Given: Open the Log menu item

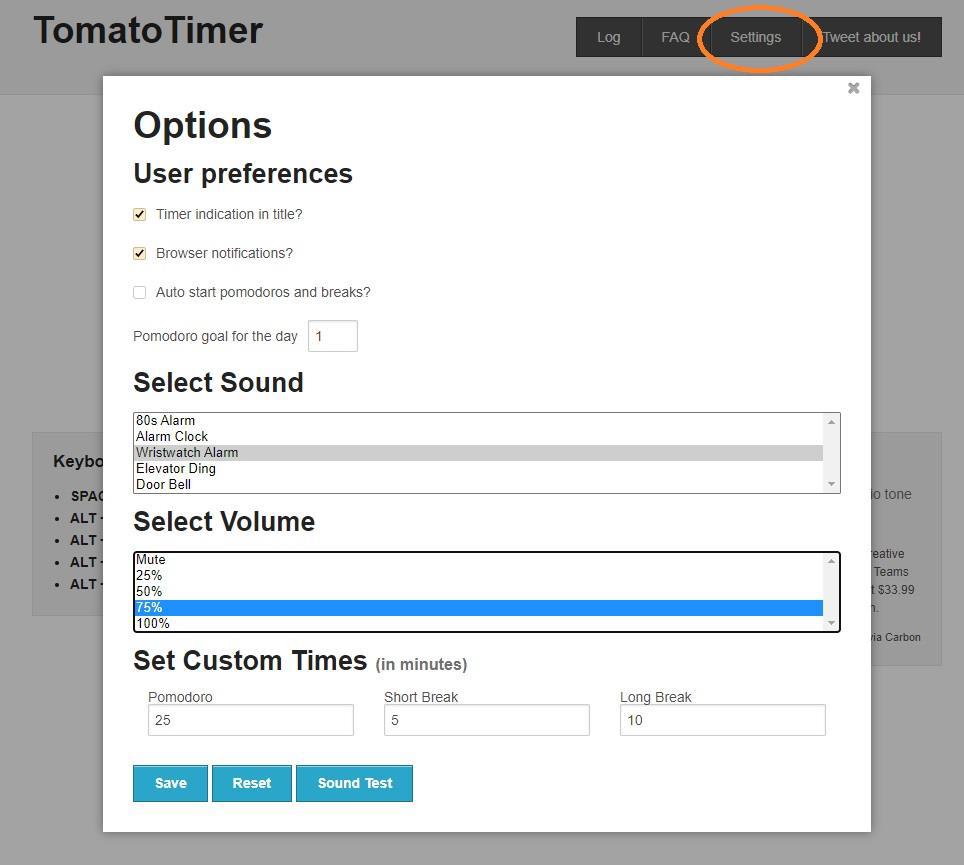Looking at the screenshot, I should tap(608, 37).
